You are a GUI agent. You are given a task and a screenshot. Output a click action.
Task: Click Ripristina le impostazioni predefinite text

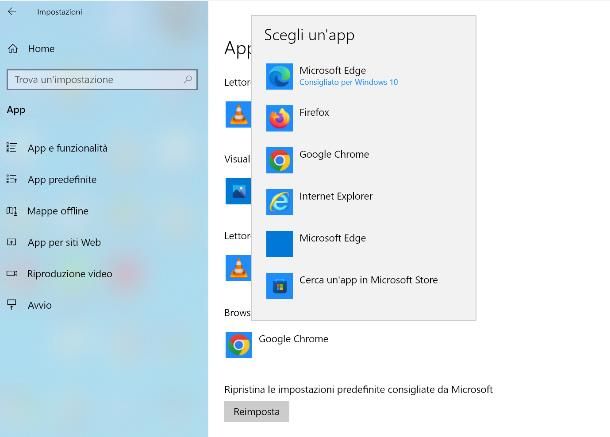coord(358,390)
